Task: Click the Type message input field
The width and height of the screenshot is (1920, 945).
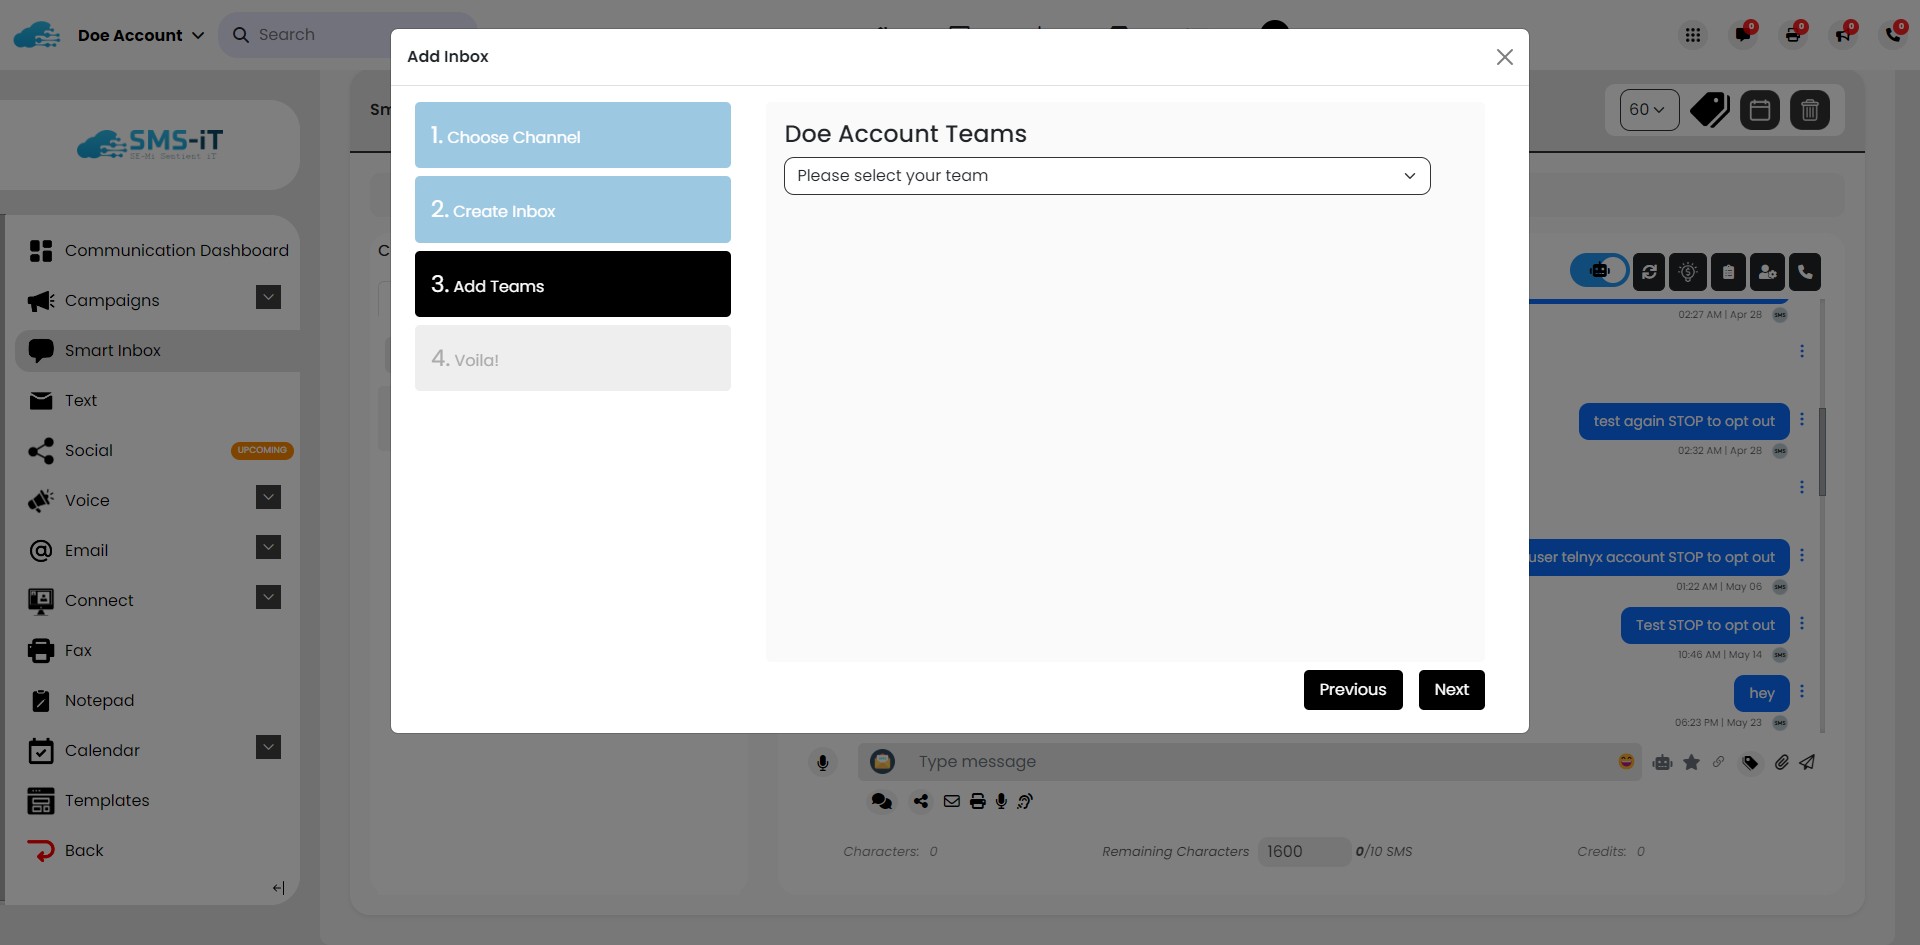Action: pyautogui.click(x=1250, y=762)
